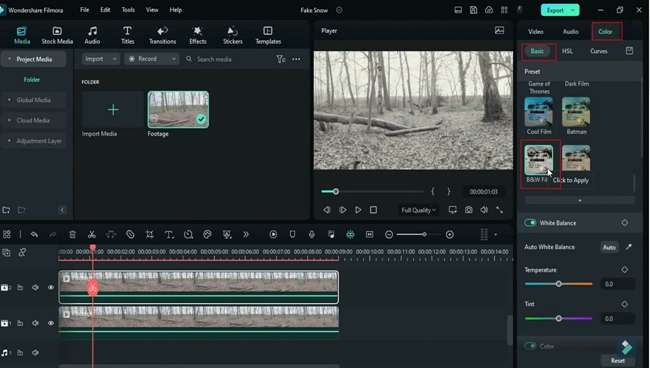The width and height of the screenshot is (650, 368).
Task: Select the white balance eyedropper
Action: click(628, 247)
